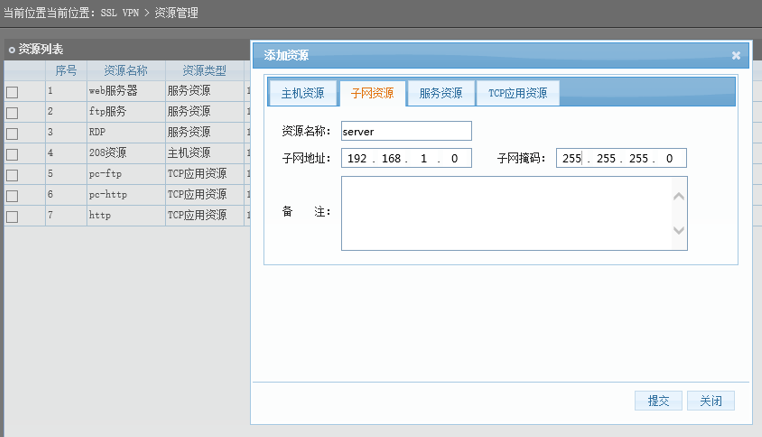Tick the checkbox for ftp服务 row
762x437 pixels.
point(12,113)
